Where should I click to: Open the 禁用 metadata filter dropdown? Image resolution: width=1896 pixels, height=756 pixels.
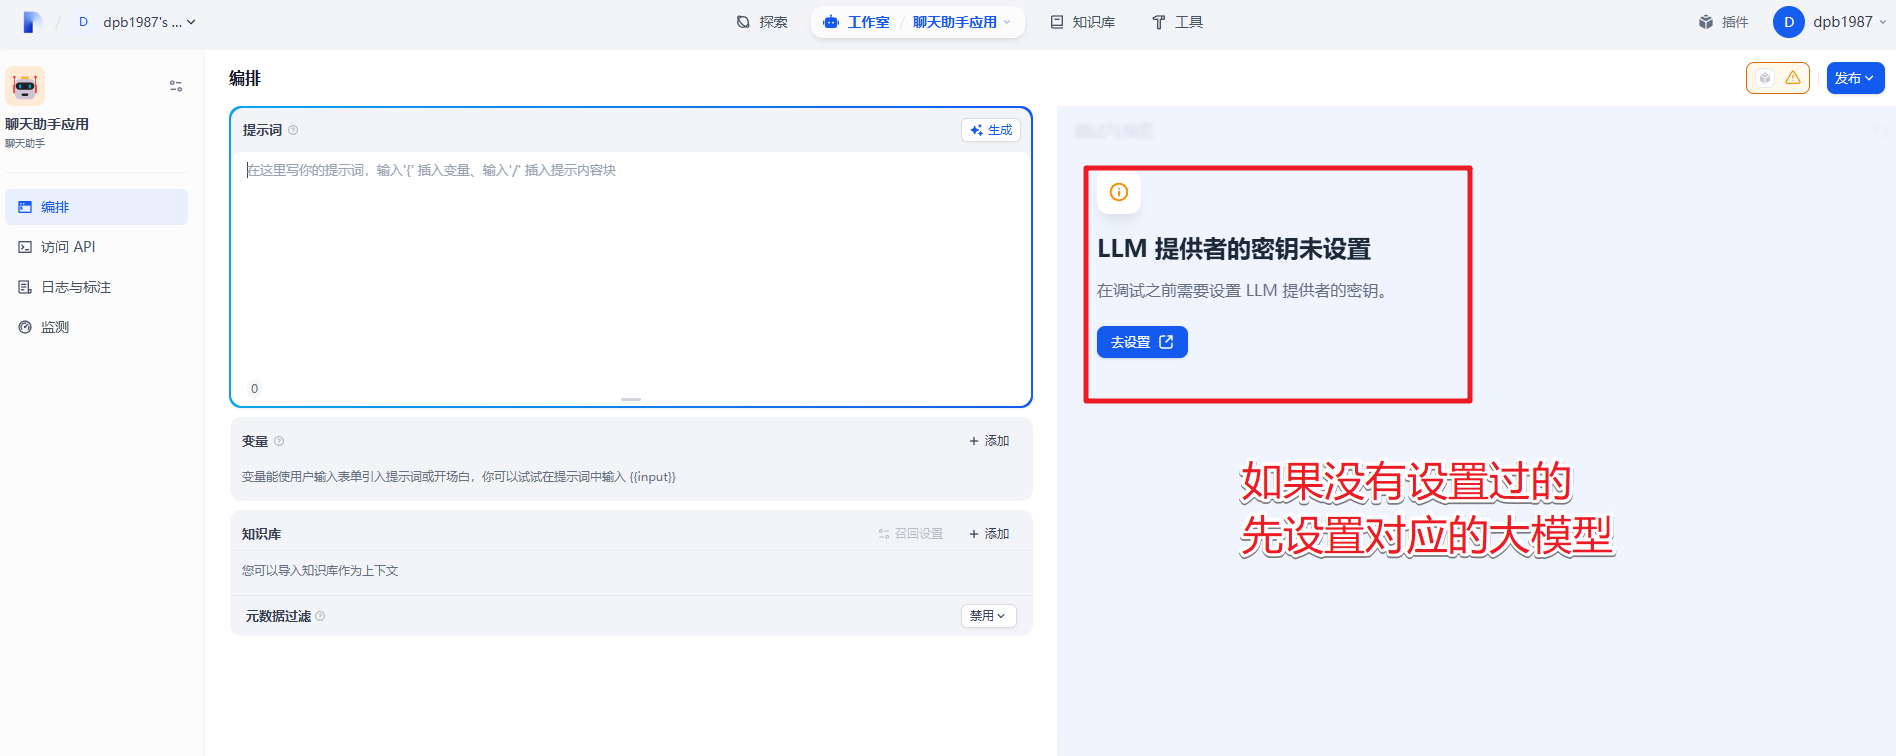(988, 616)
